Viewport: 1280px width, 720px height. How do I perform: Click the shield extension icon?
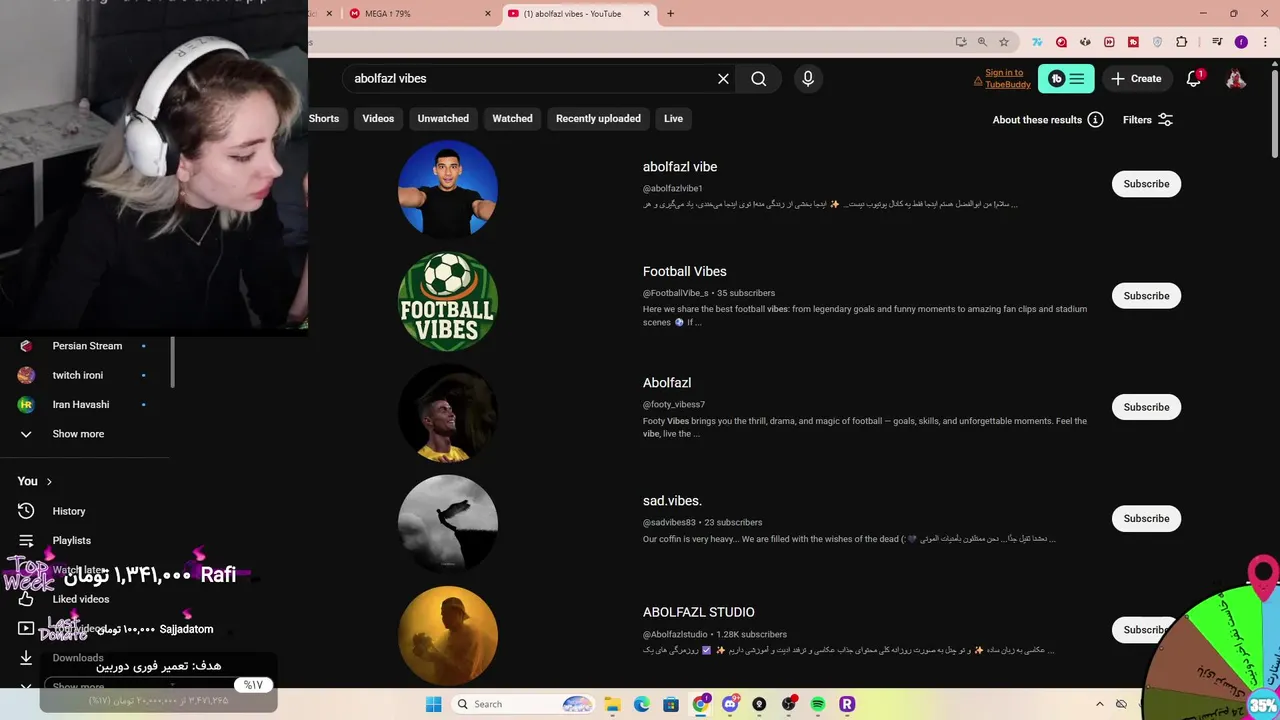click(x=1158, y=42)
